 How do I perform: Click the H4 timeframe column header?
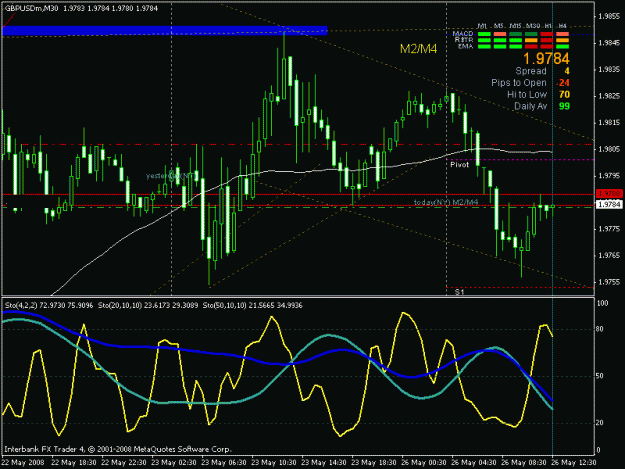(562, 26)
